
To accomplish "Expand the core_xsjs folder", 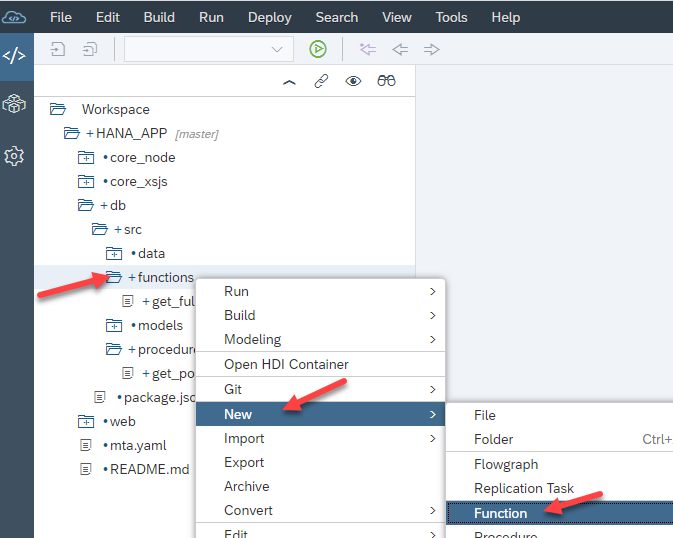I will (x=86, y=182).
